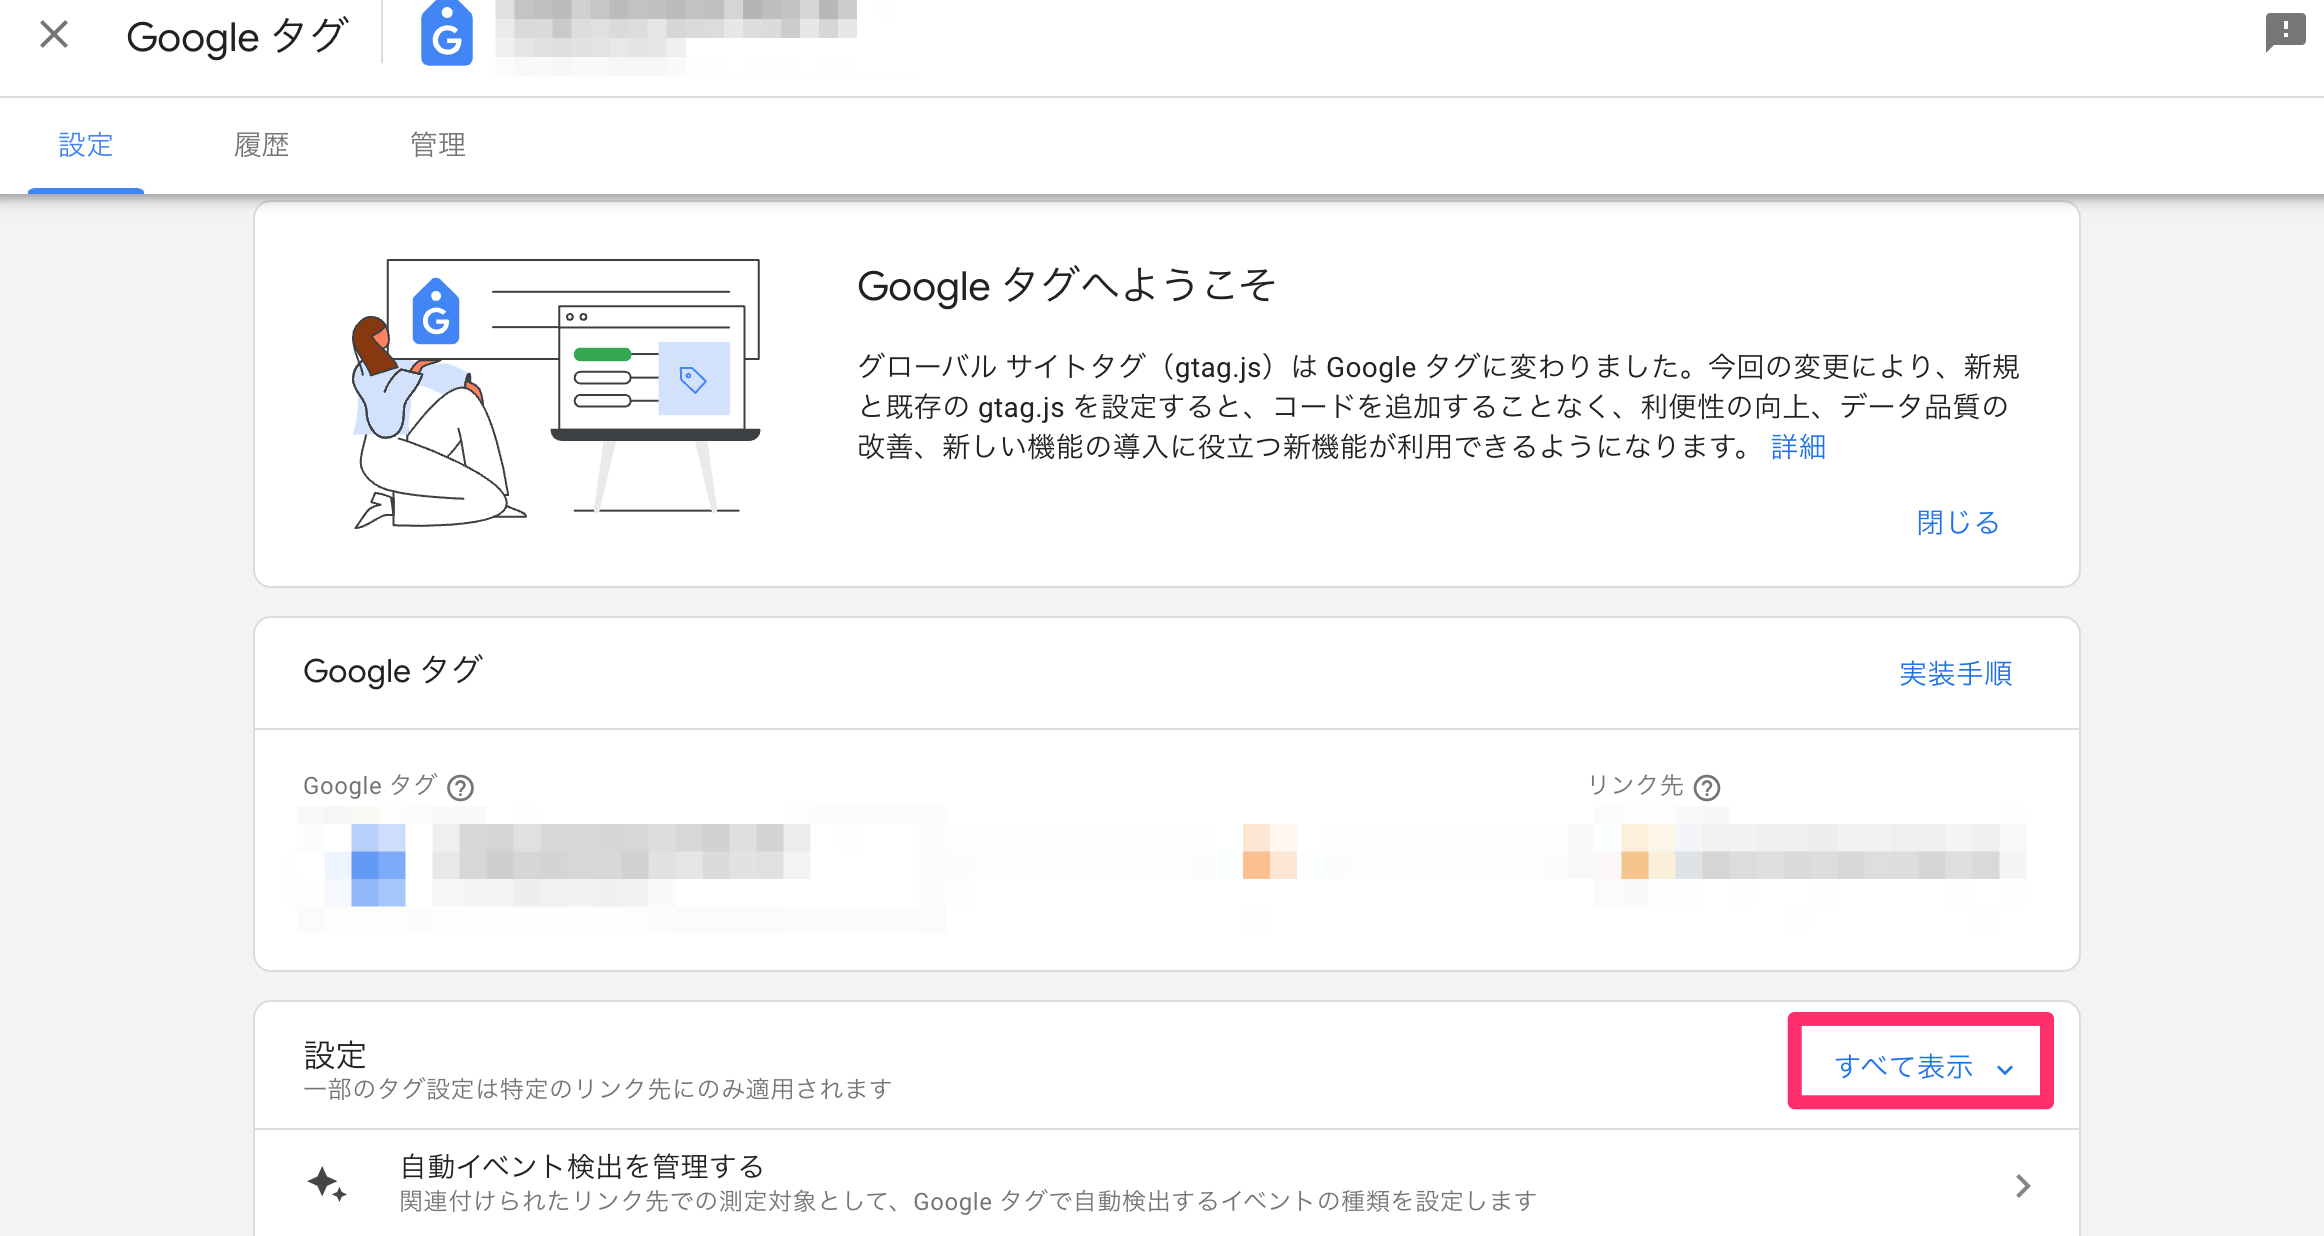The height and width of the screenshot is (1236, 2324).
Task: Switch to the 履歴 tab
Action: pos(262,145)
